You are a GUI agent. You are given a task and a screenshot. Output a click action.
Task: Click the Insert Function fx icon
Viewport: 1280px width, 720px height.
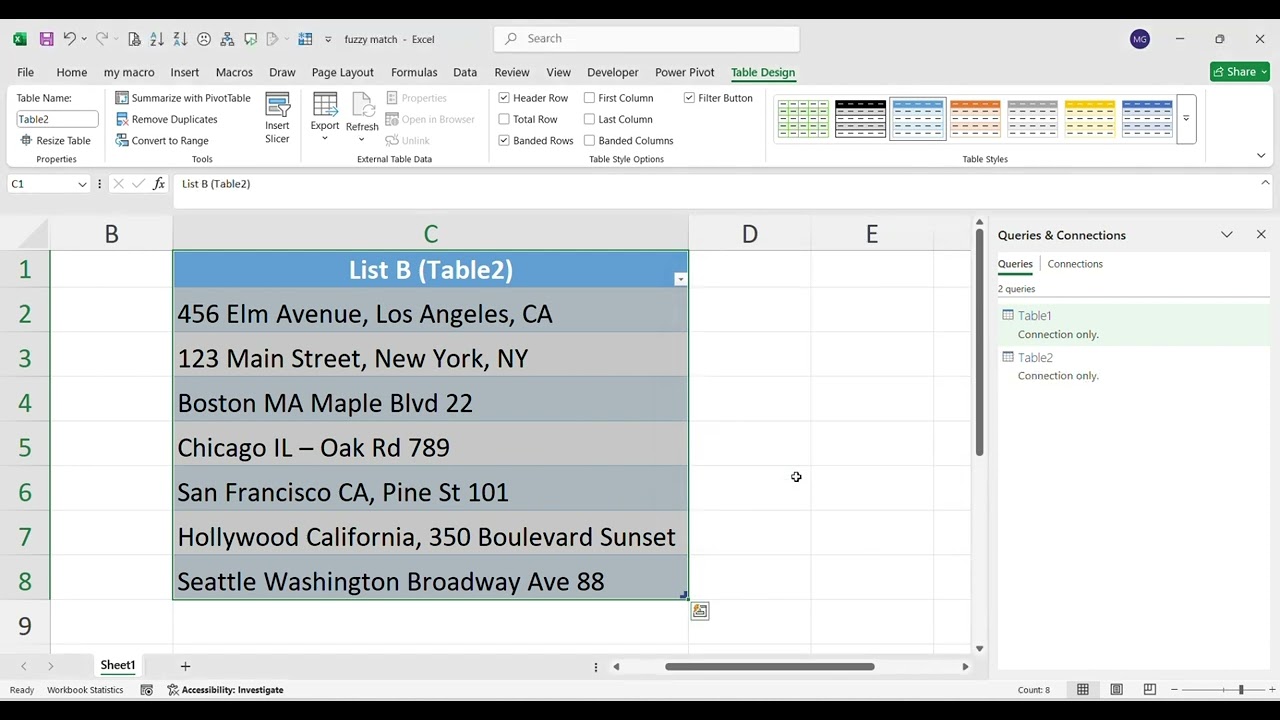point(159,184)
